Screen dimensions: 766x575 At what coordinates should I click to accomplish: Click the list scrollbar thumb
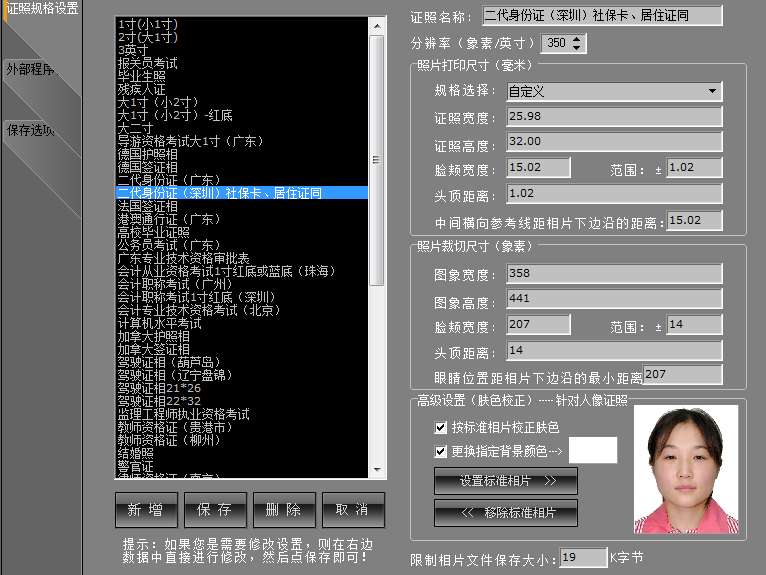(x=377, y=160)
